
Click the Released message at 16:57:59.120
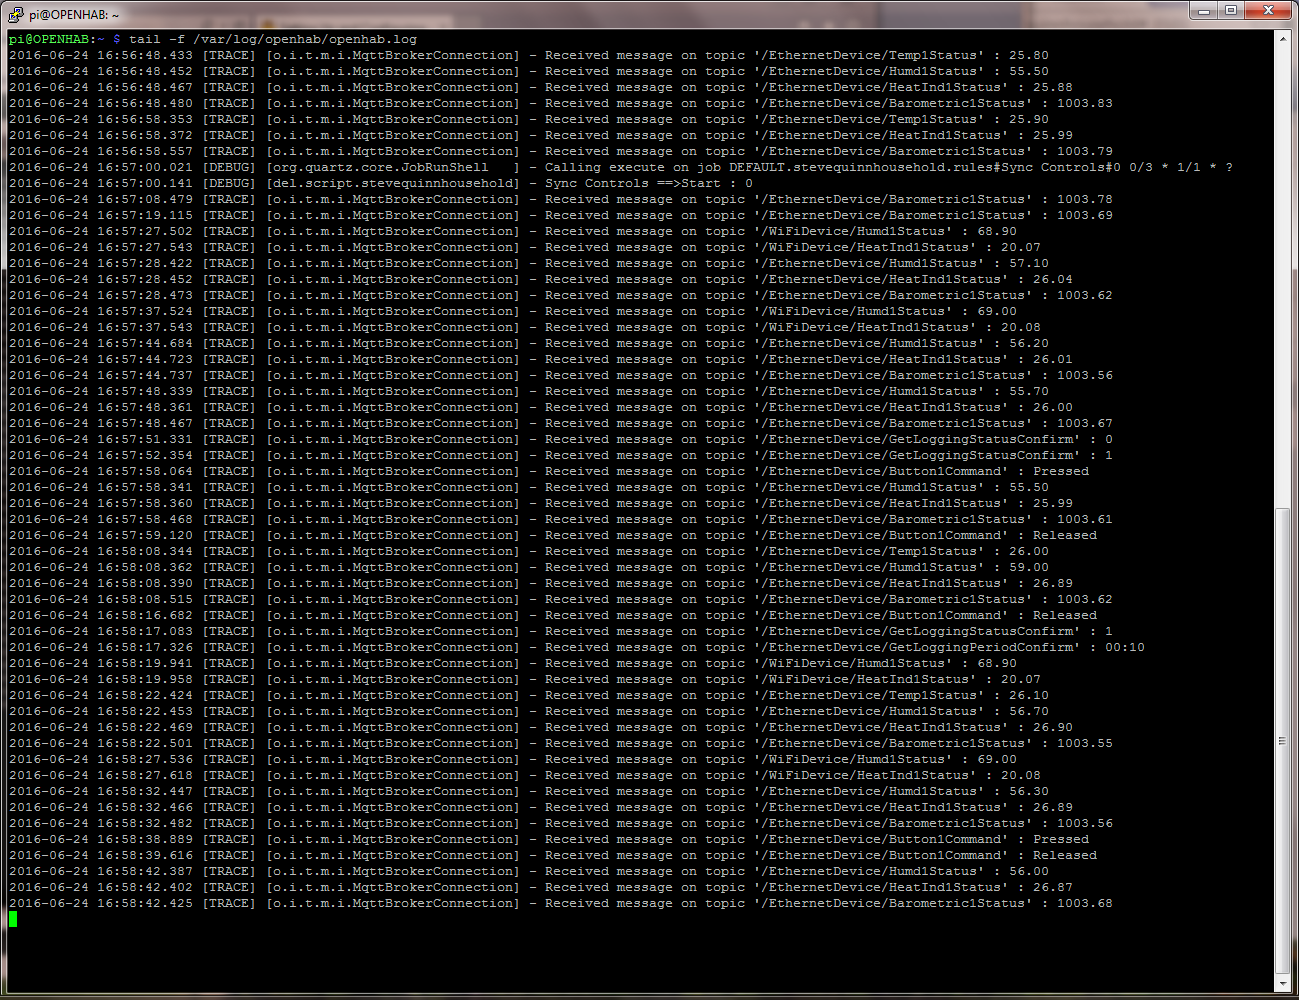(1065, 535)
